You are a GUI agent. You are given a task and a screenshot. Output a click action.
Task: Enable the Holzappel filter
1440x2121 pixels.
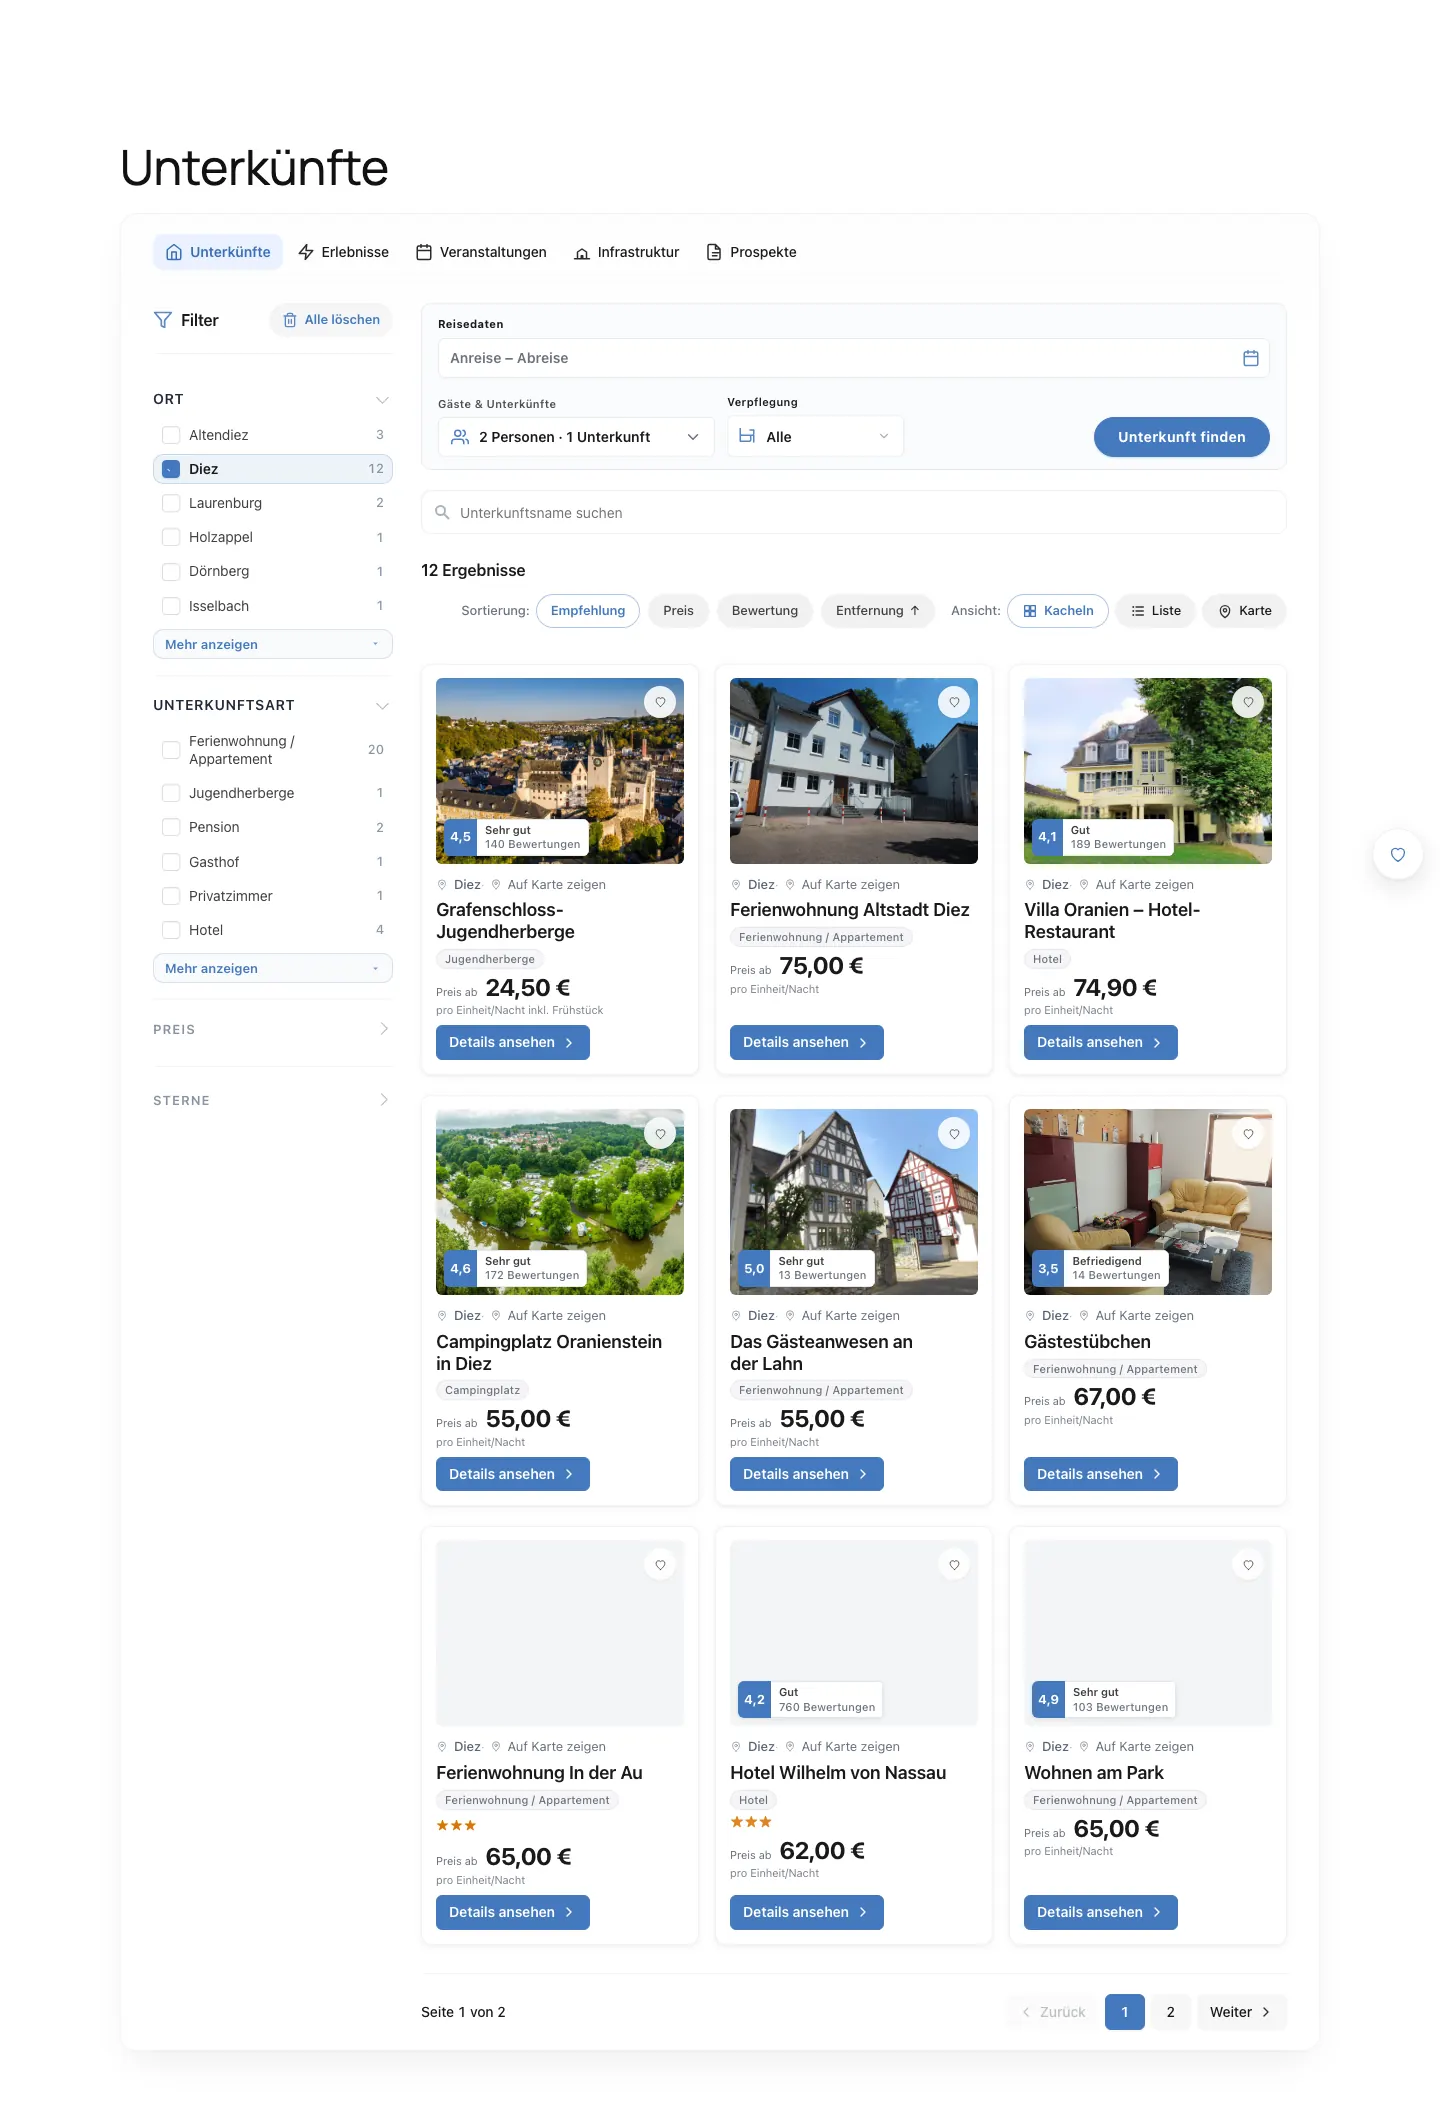[x=171, y=537]
